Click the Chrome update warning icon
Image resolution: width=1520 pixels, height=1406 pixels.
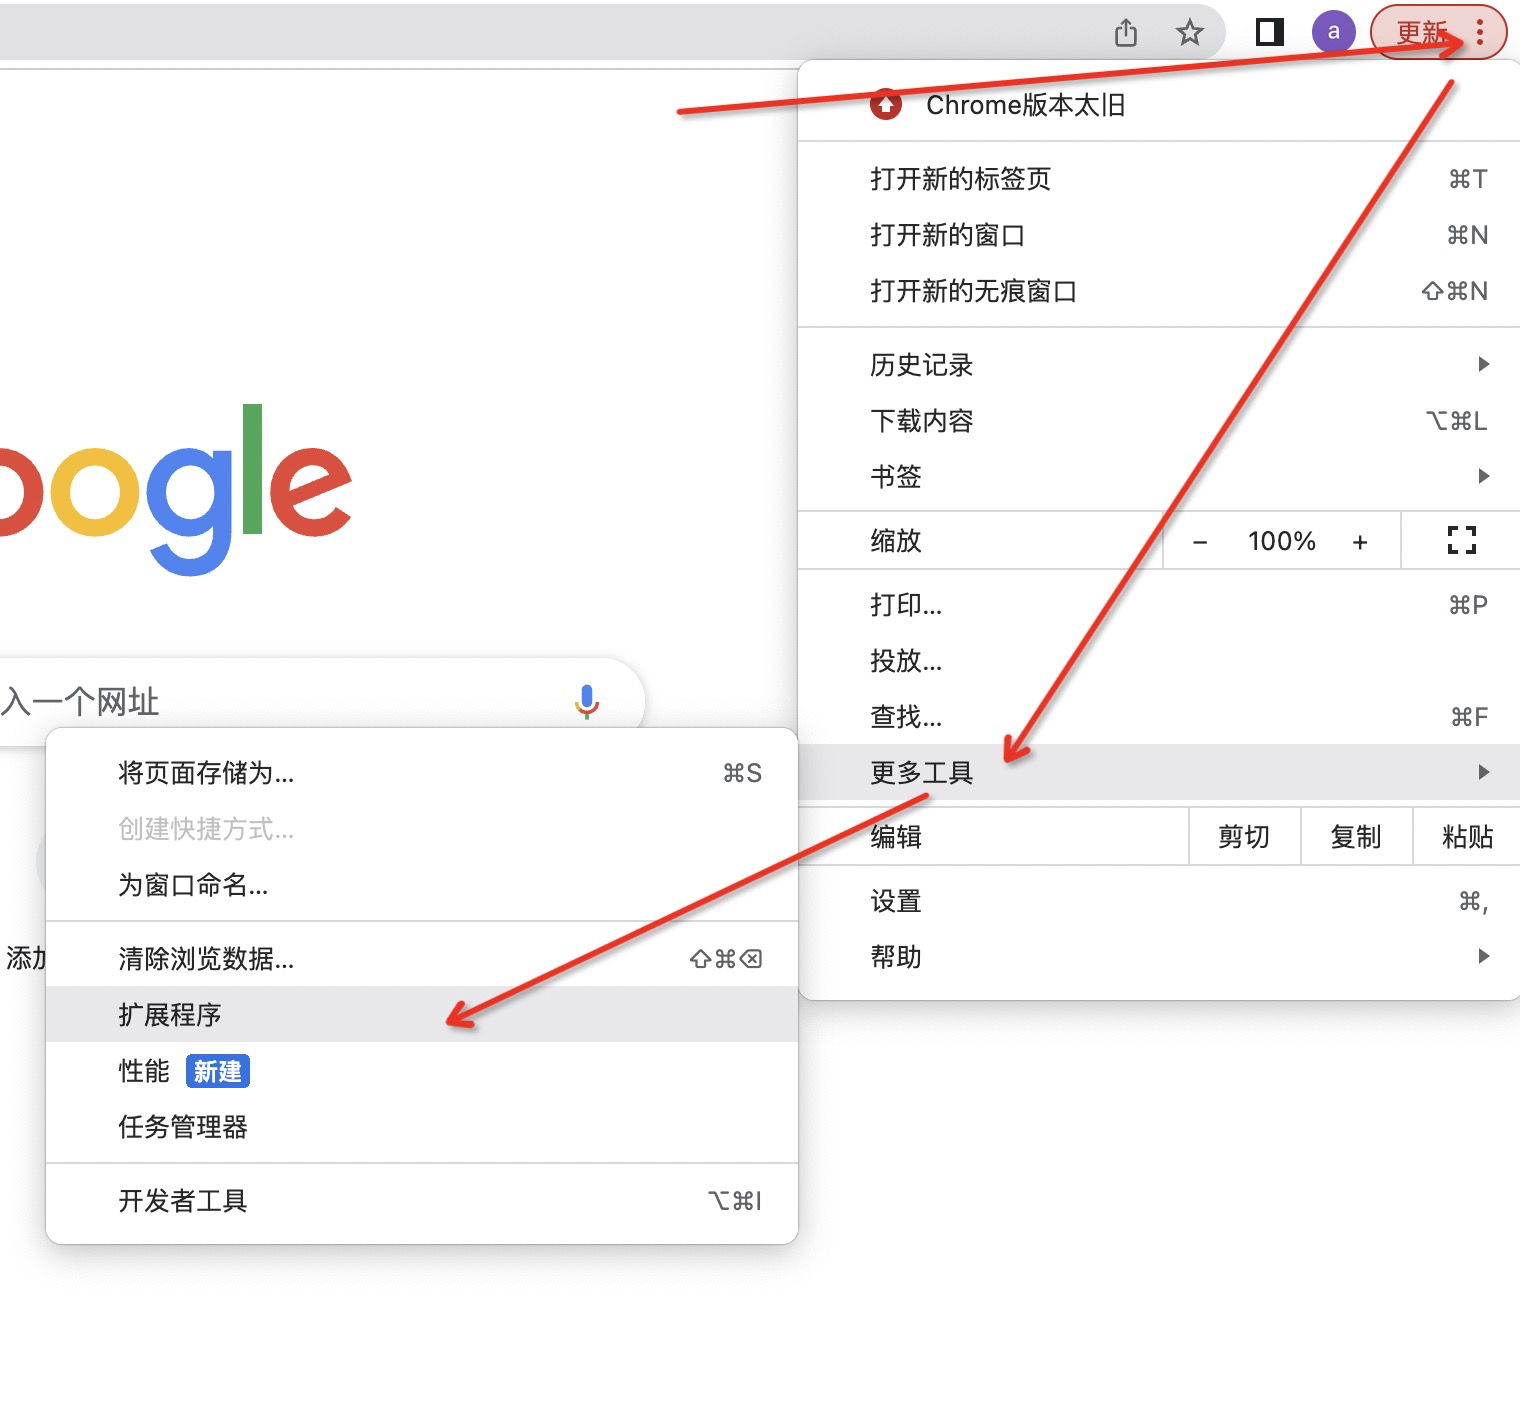pos(886,105)
